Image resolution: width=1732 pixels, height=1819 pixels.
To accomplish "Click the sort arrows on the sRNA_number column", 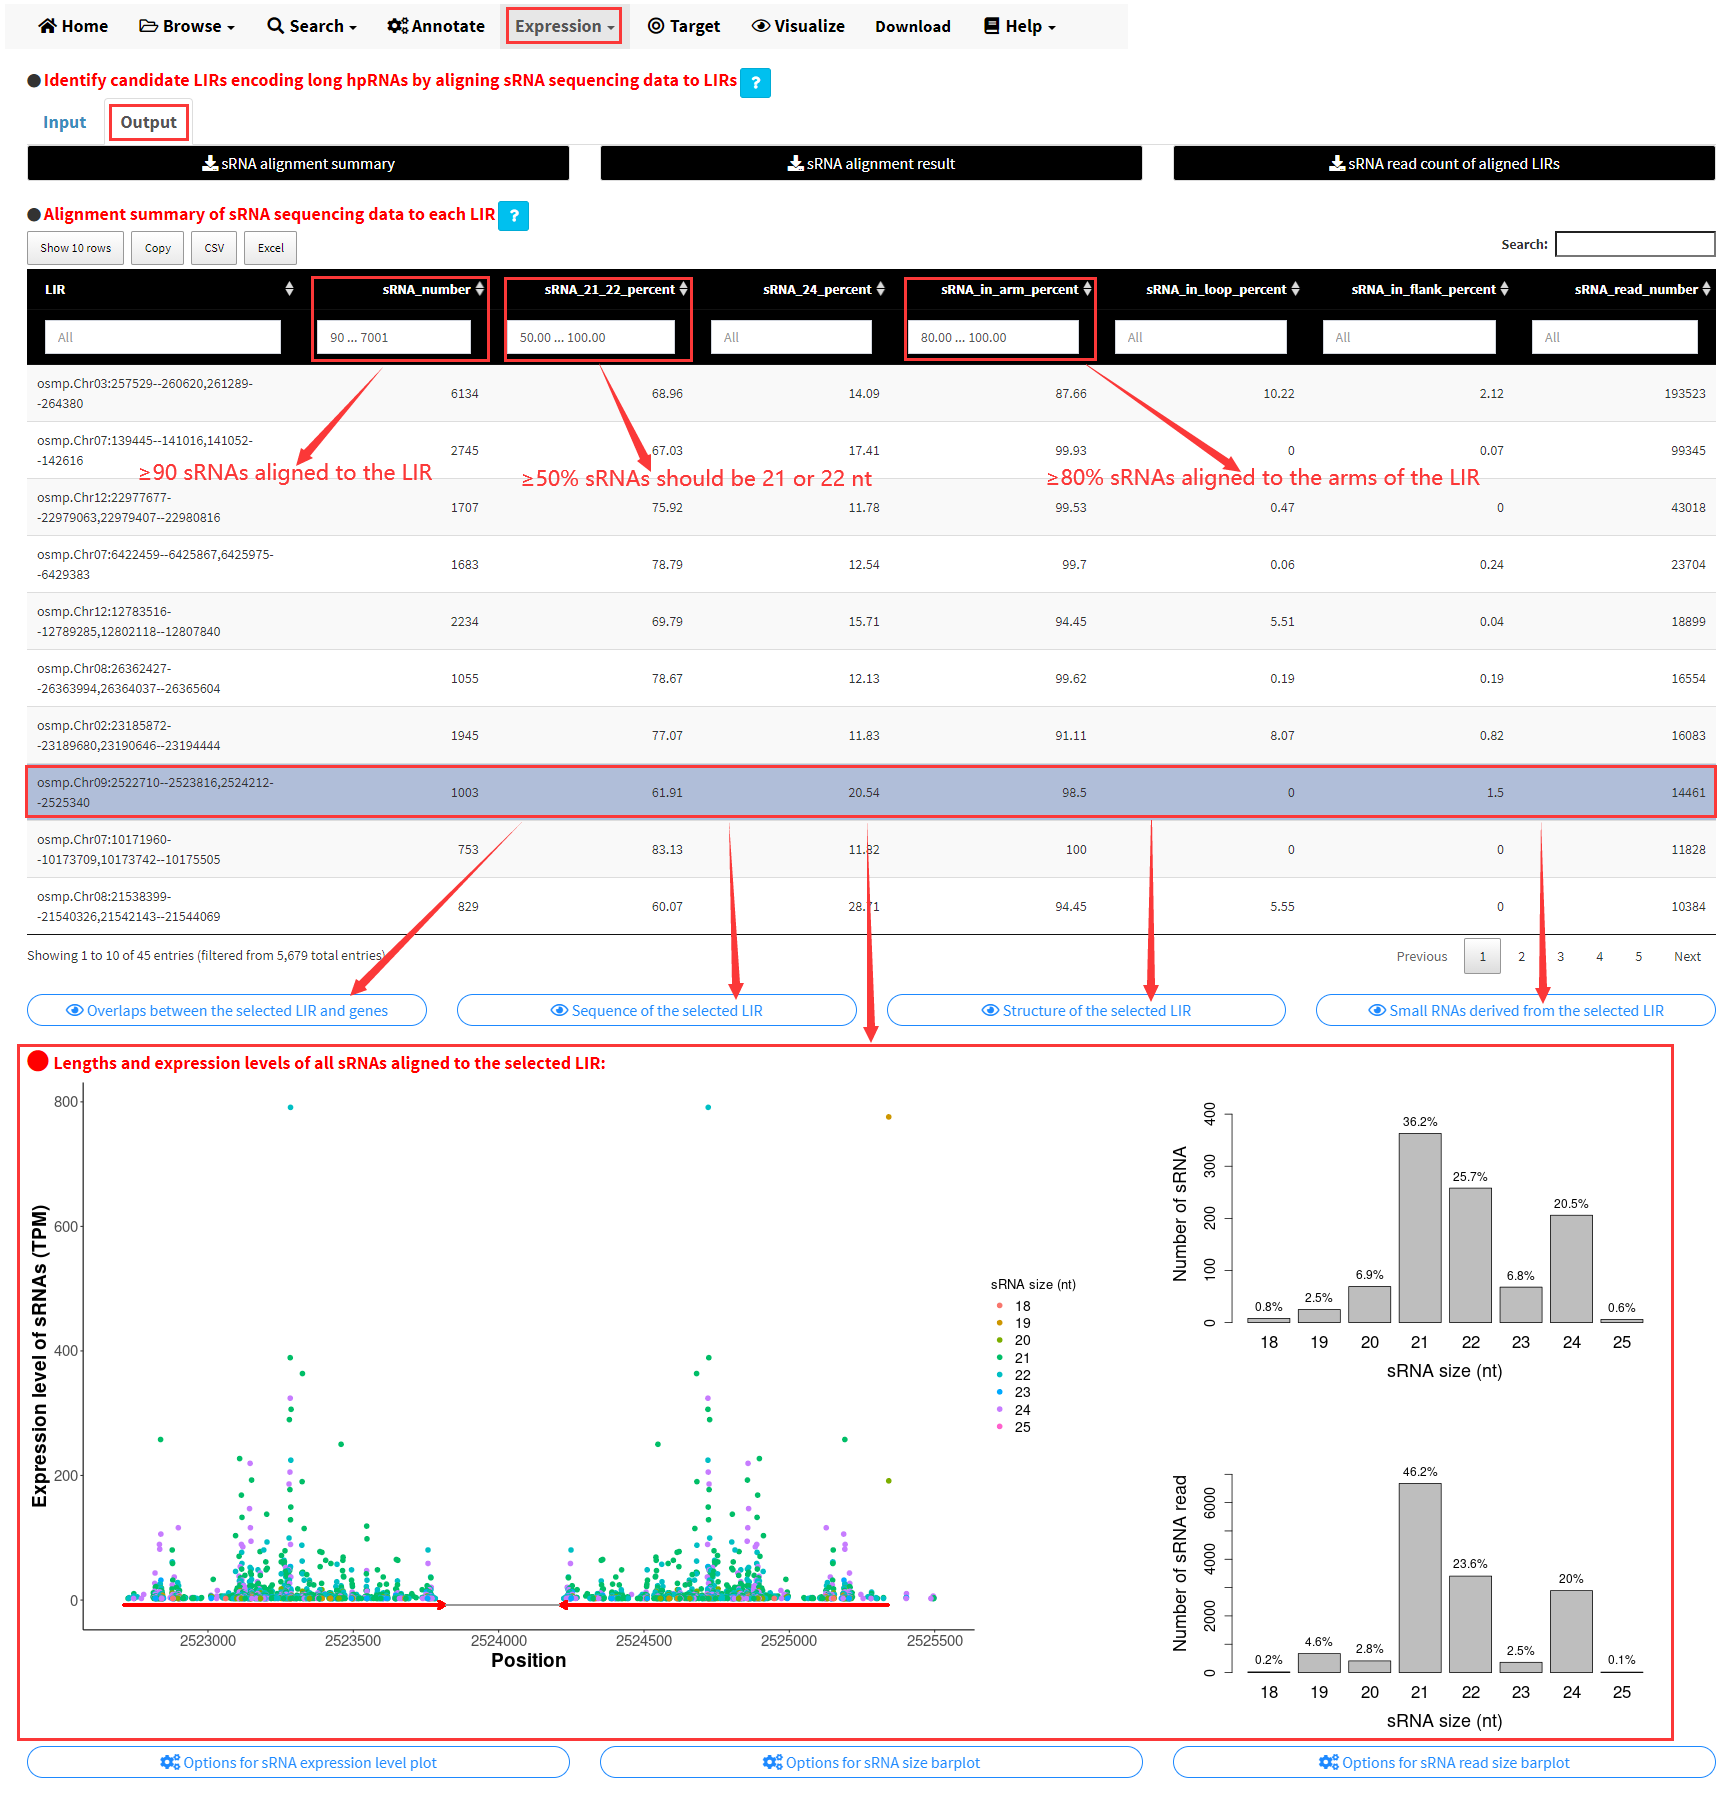I will click(x=480, y=289).
